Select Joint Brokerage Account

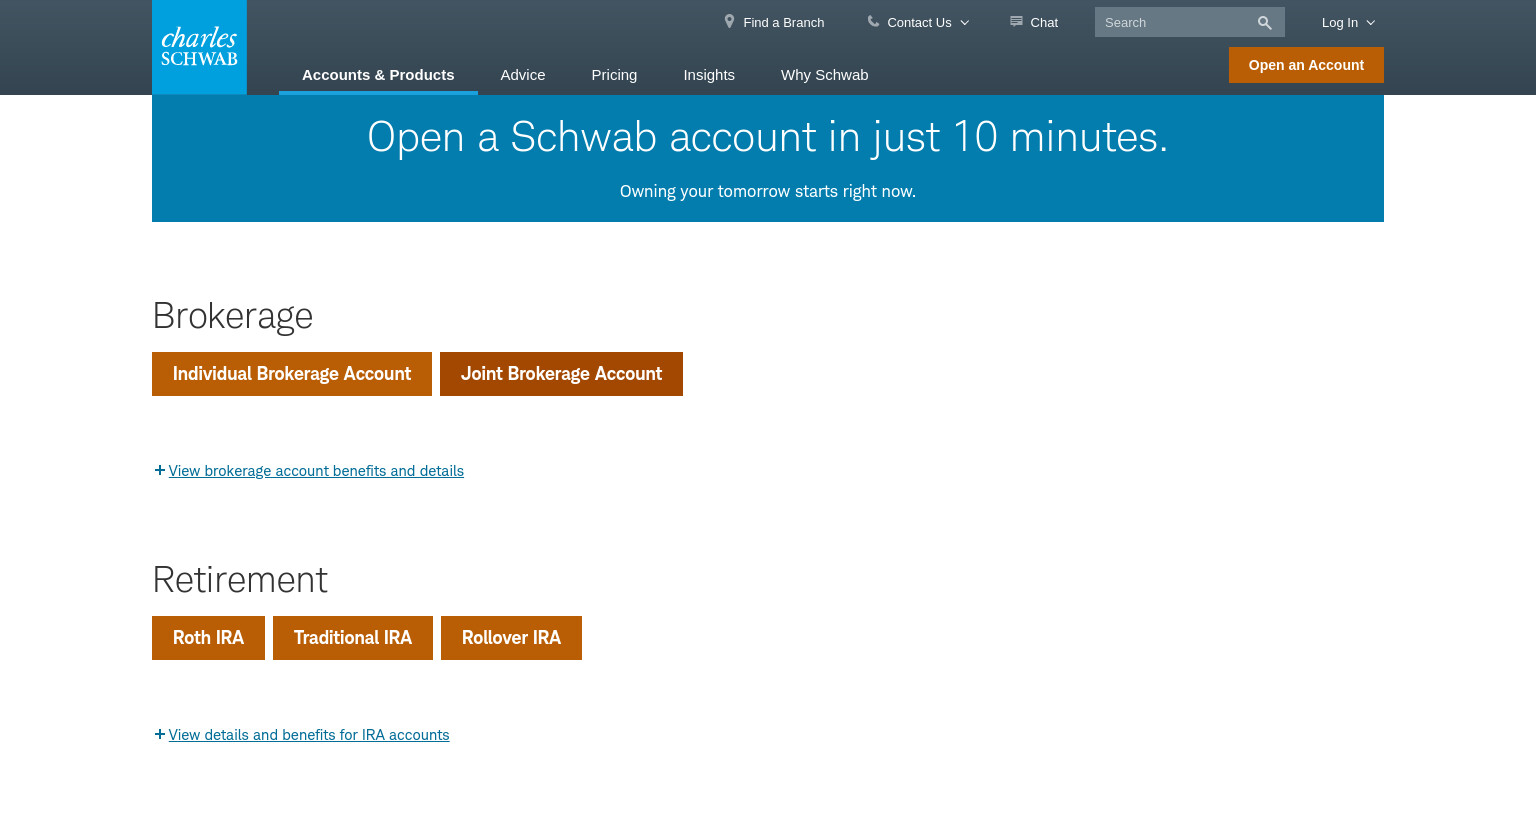tap(561, 374)
